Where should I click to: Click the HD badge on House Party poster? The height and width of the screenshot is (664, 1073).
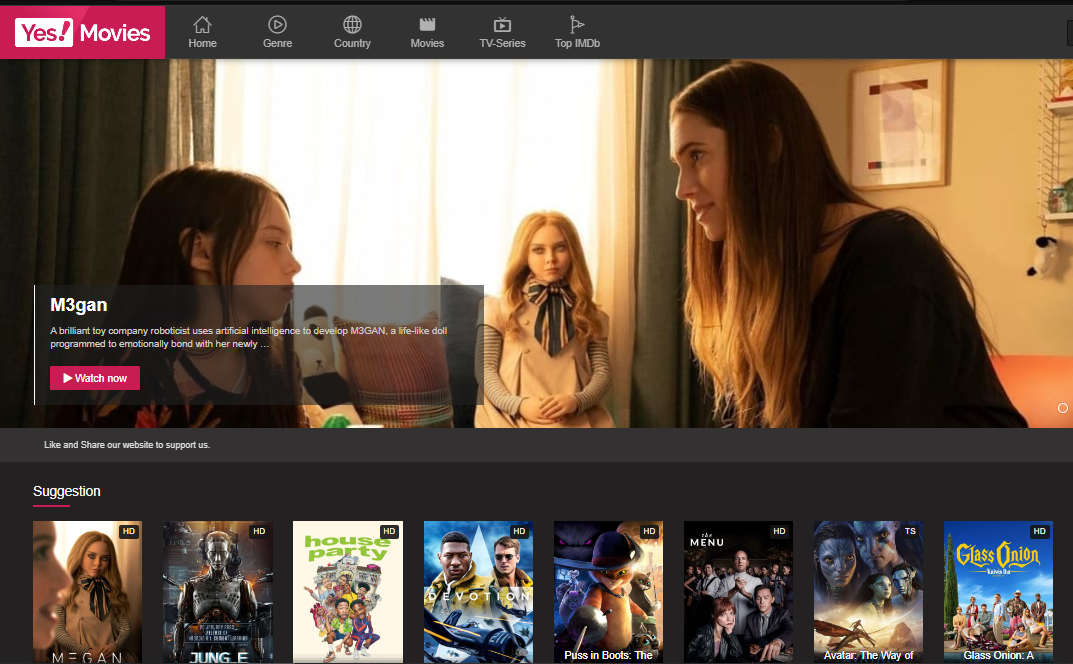coord(389,531)
